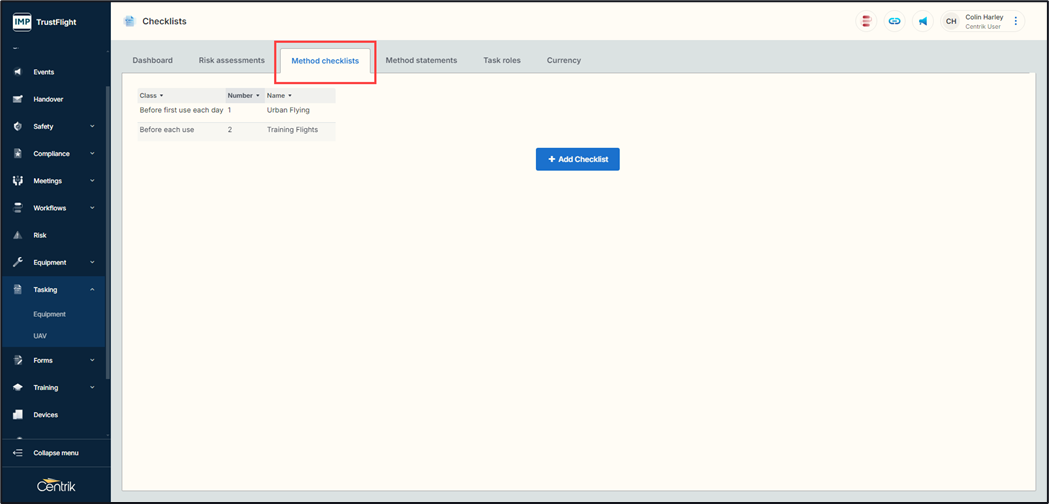Expand the Safety menu chevron
The image size is (1049, 504).
(x=92, y=127)
